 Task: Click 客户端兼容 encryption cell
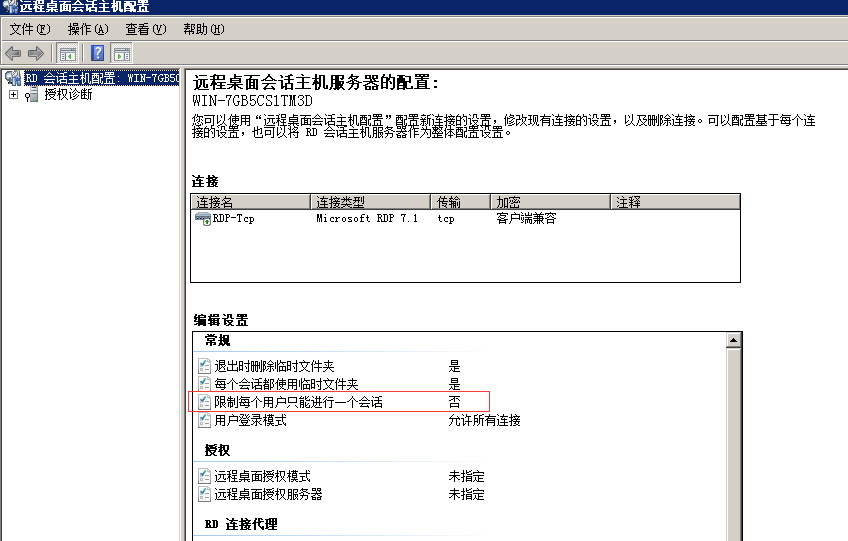click(526, 219)
